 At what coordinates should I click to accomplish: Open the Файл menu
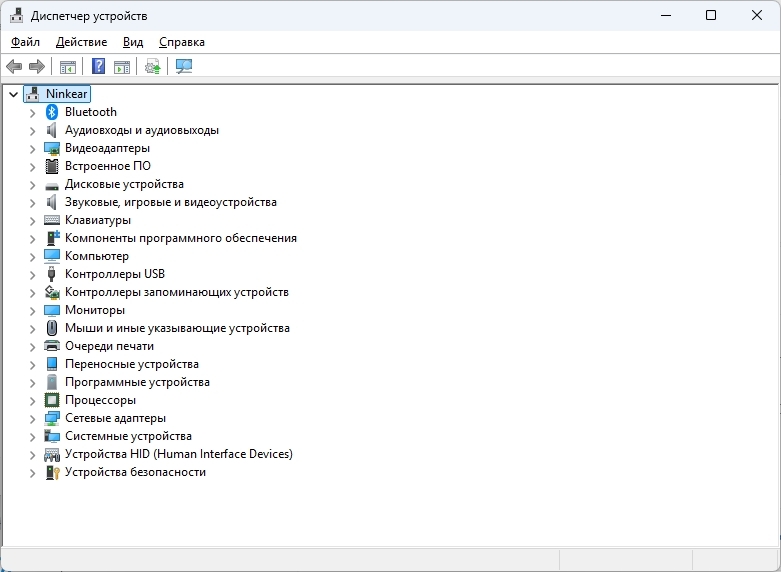pyautogui.click(x=25, y=42)
